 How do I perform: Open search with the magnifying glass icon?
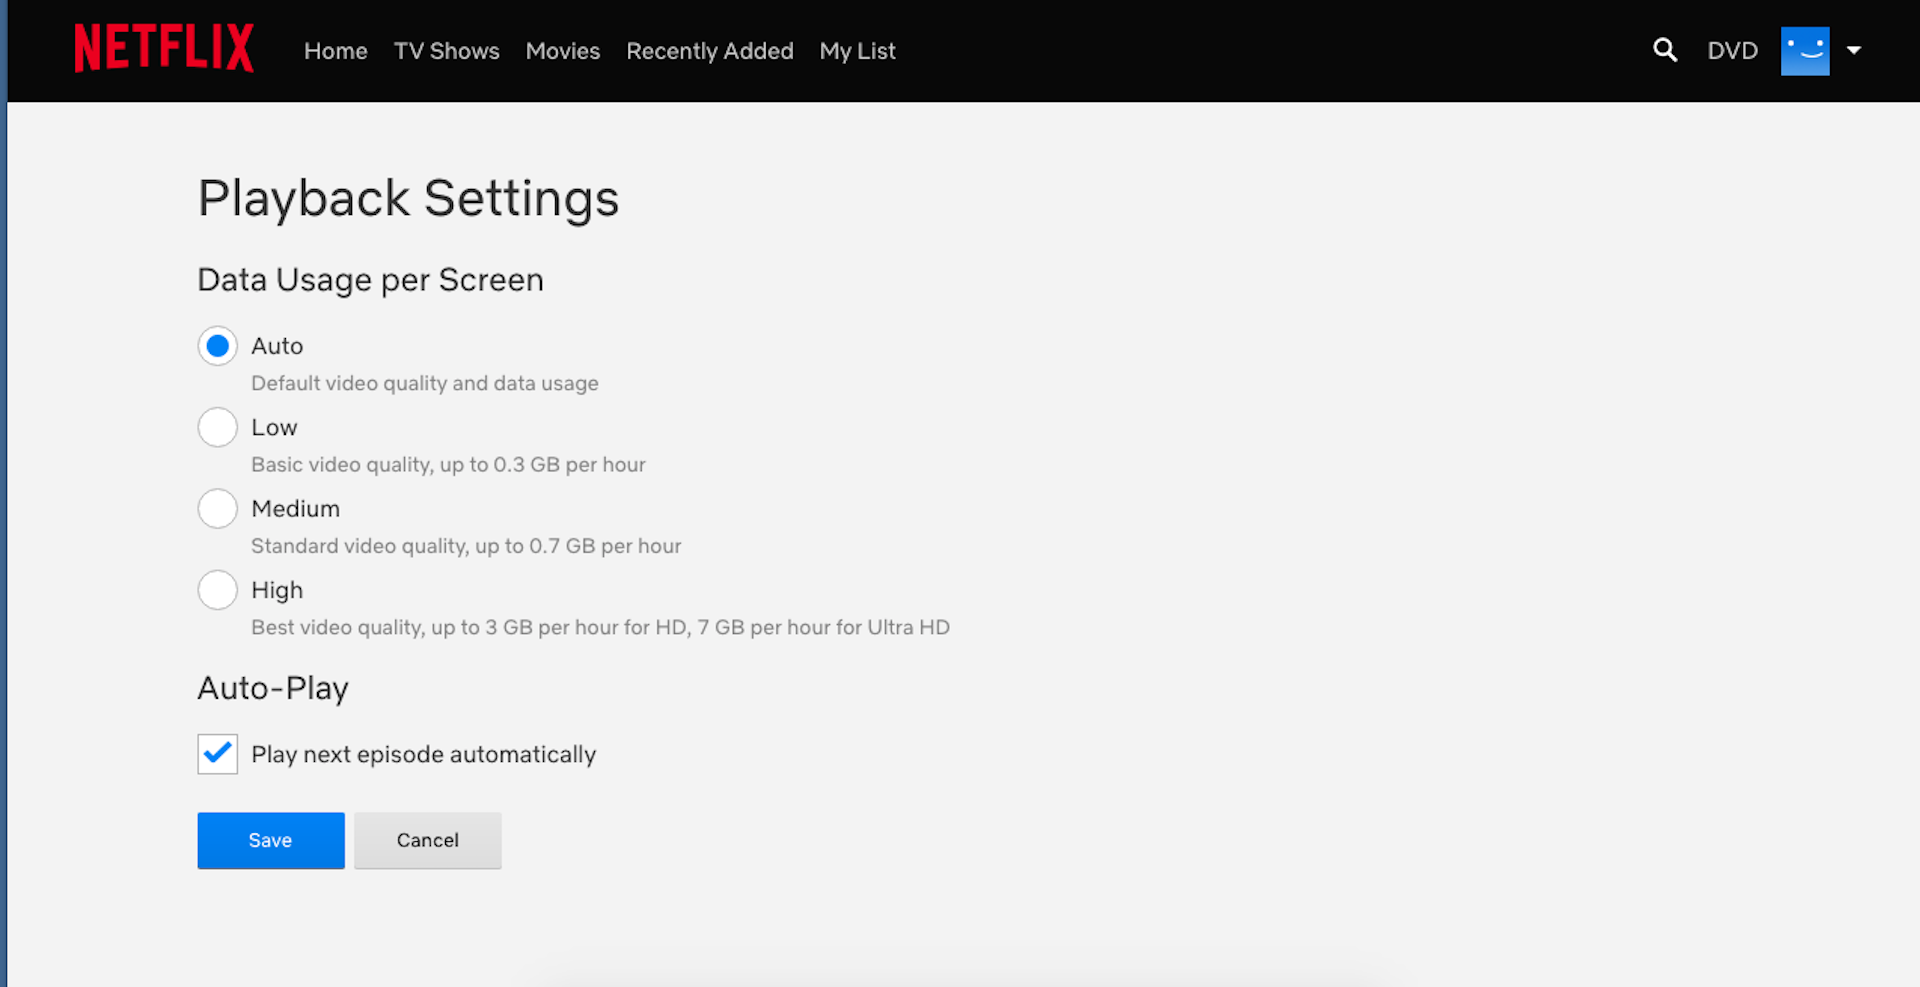1664,50
